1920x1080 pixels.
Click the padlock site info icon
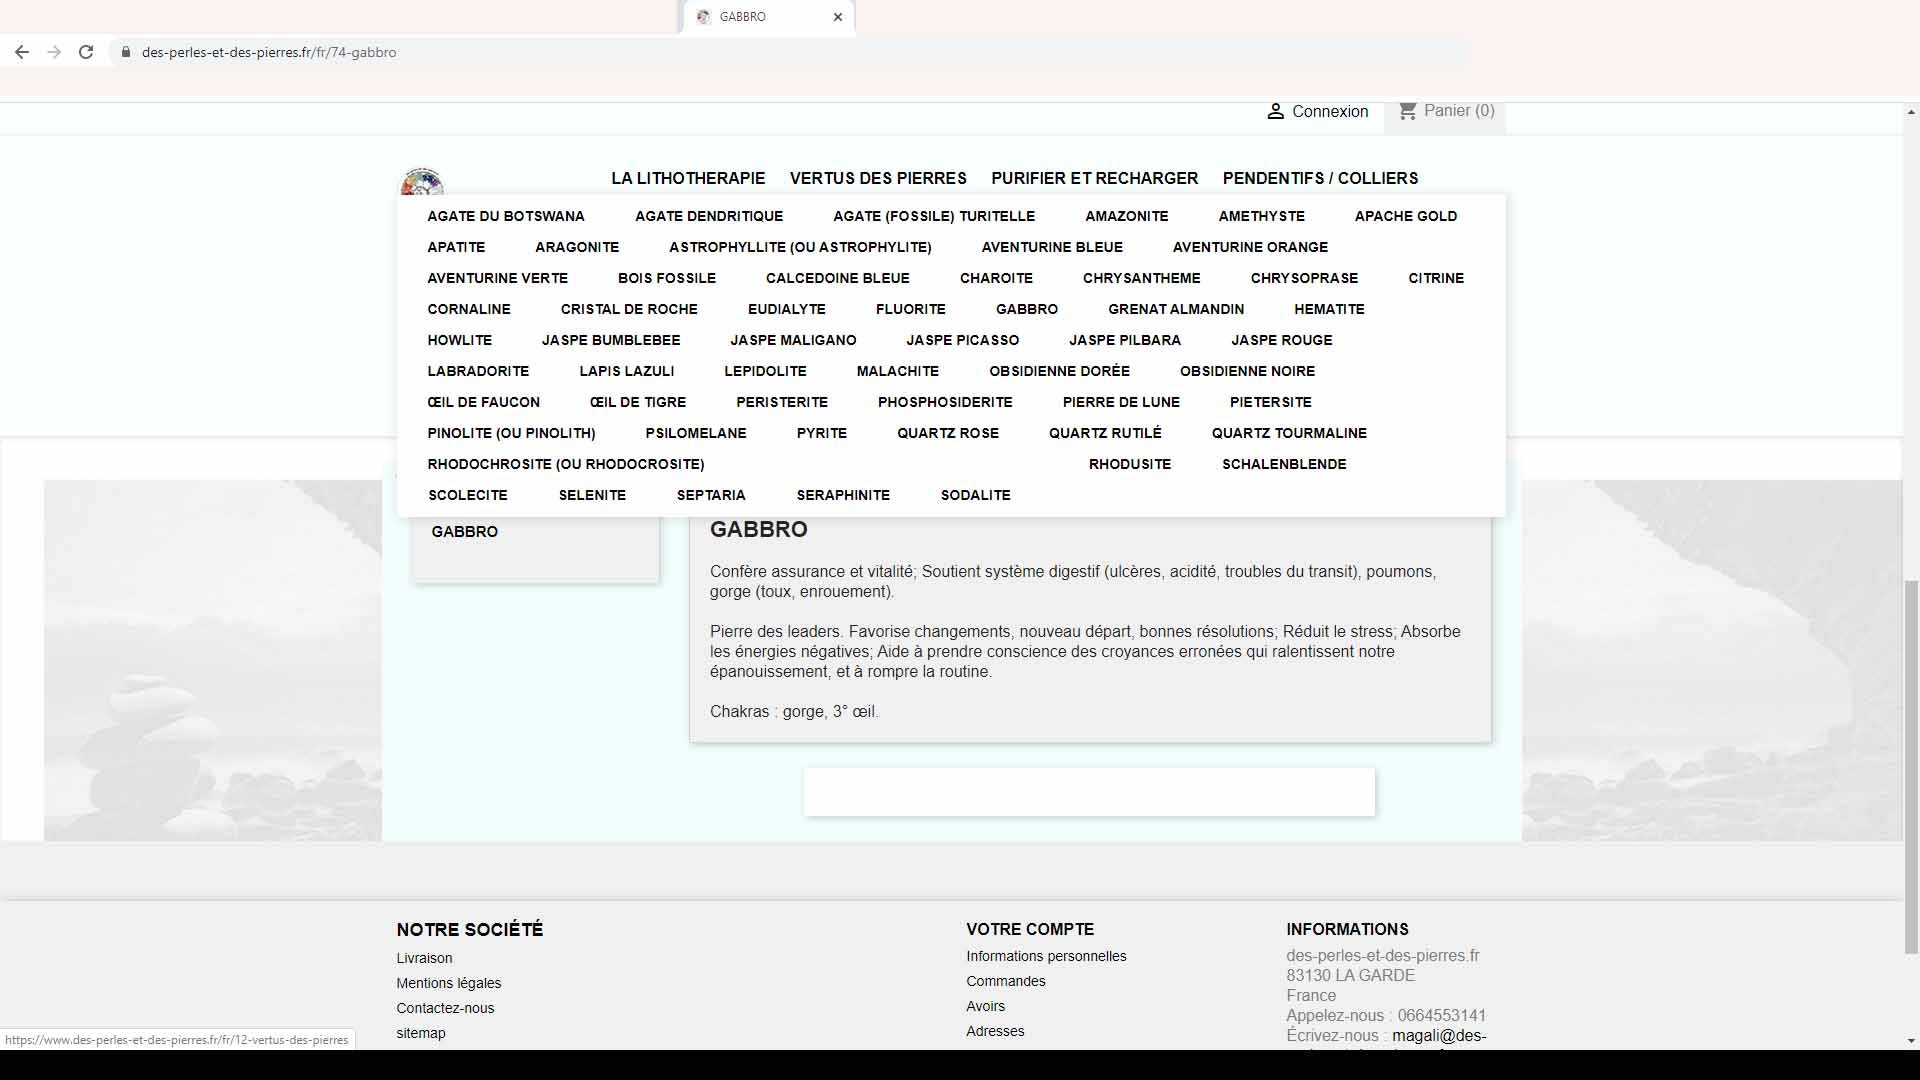point(125,52)
